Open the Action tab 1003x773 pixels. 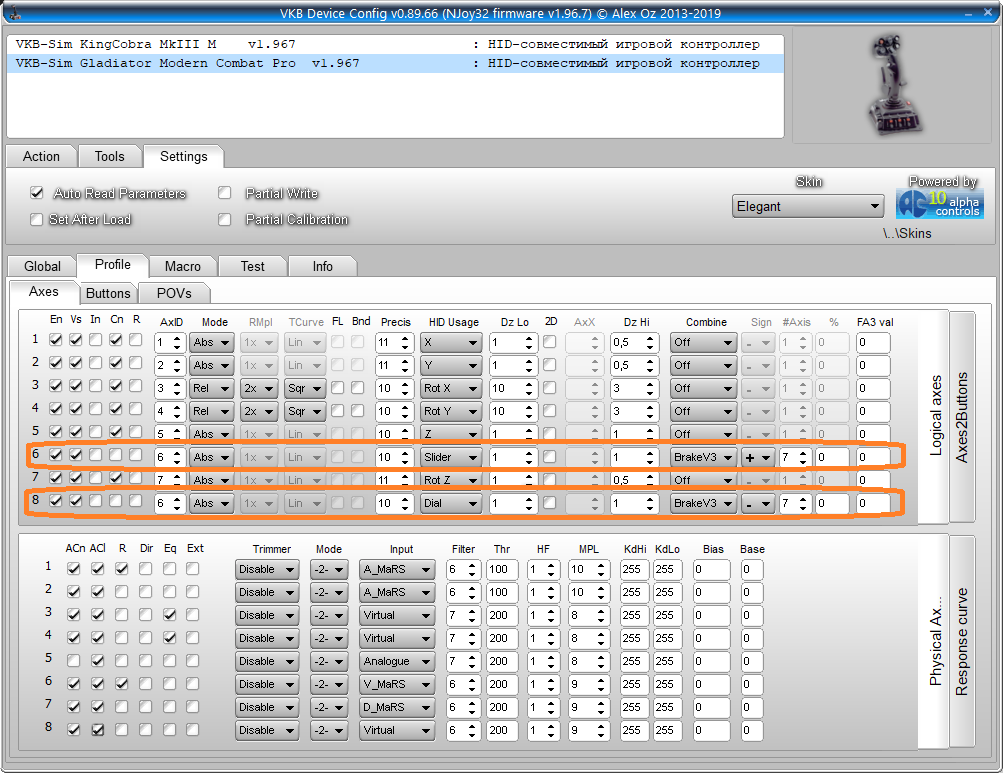[42, 157]
